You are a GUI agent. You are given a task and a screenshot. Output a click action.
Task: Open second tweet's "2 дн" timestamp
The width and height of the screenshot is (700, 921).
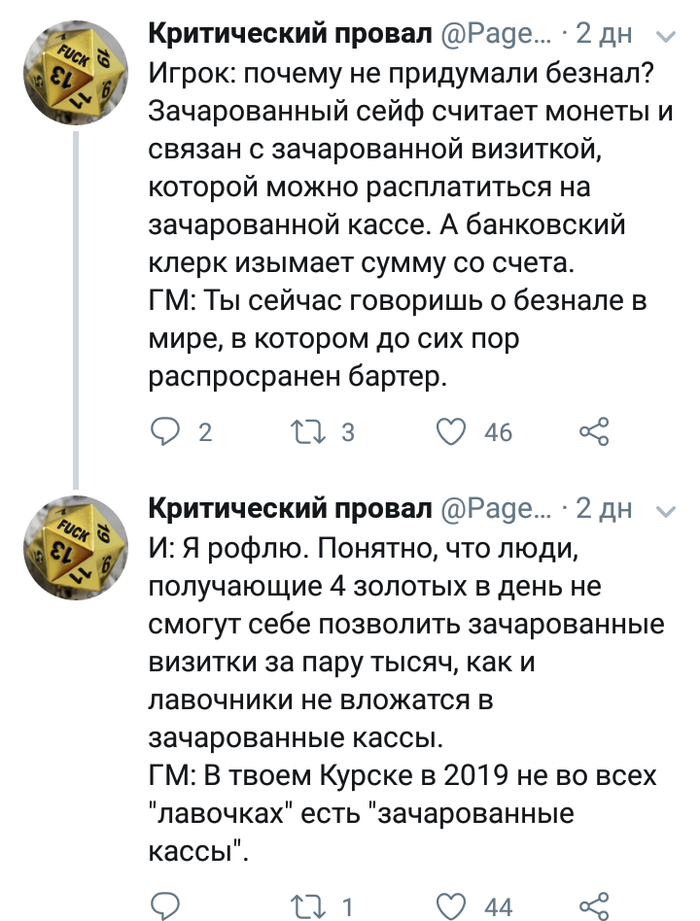tap(604, 508)
